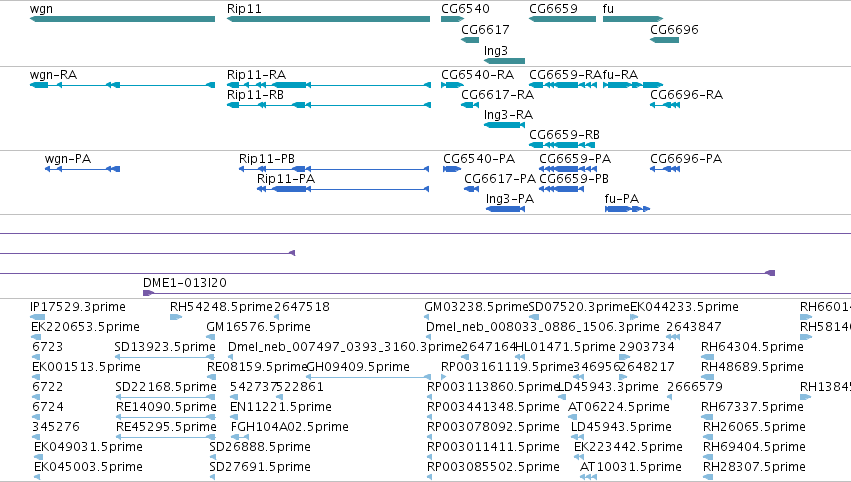This screenshot has width=851, height=482.
Task: Select the wgn-PA protein label
Action: pos(68,159)
